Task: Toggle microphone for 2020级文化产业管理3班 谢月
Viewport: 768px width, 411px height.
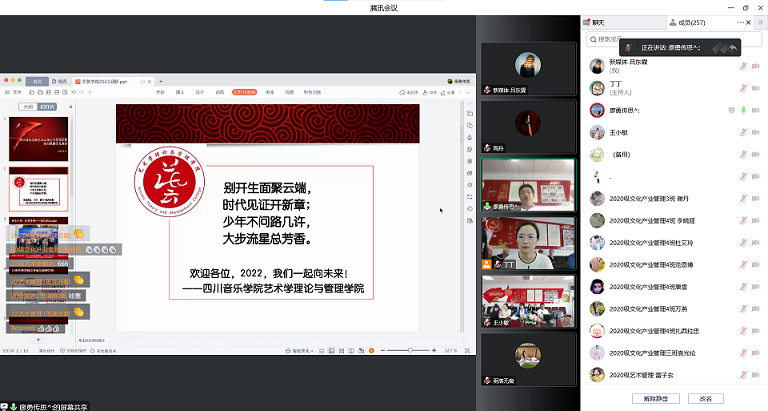Action: click(x=743, y=197)
